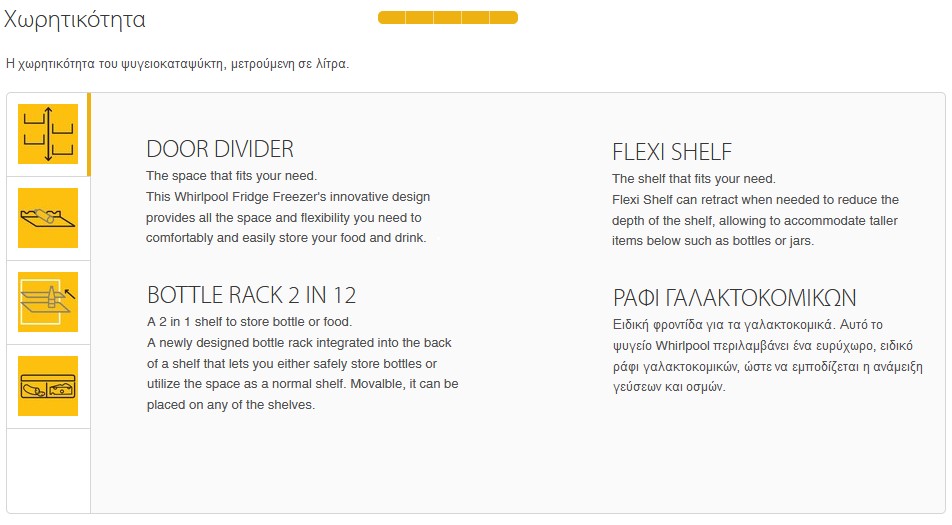Click 'The shelf that fits your need' text
The image size is (952, 525).
[x=694, y=179]
